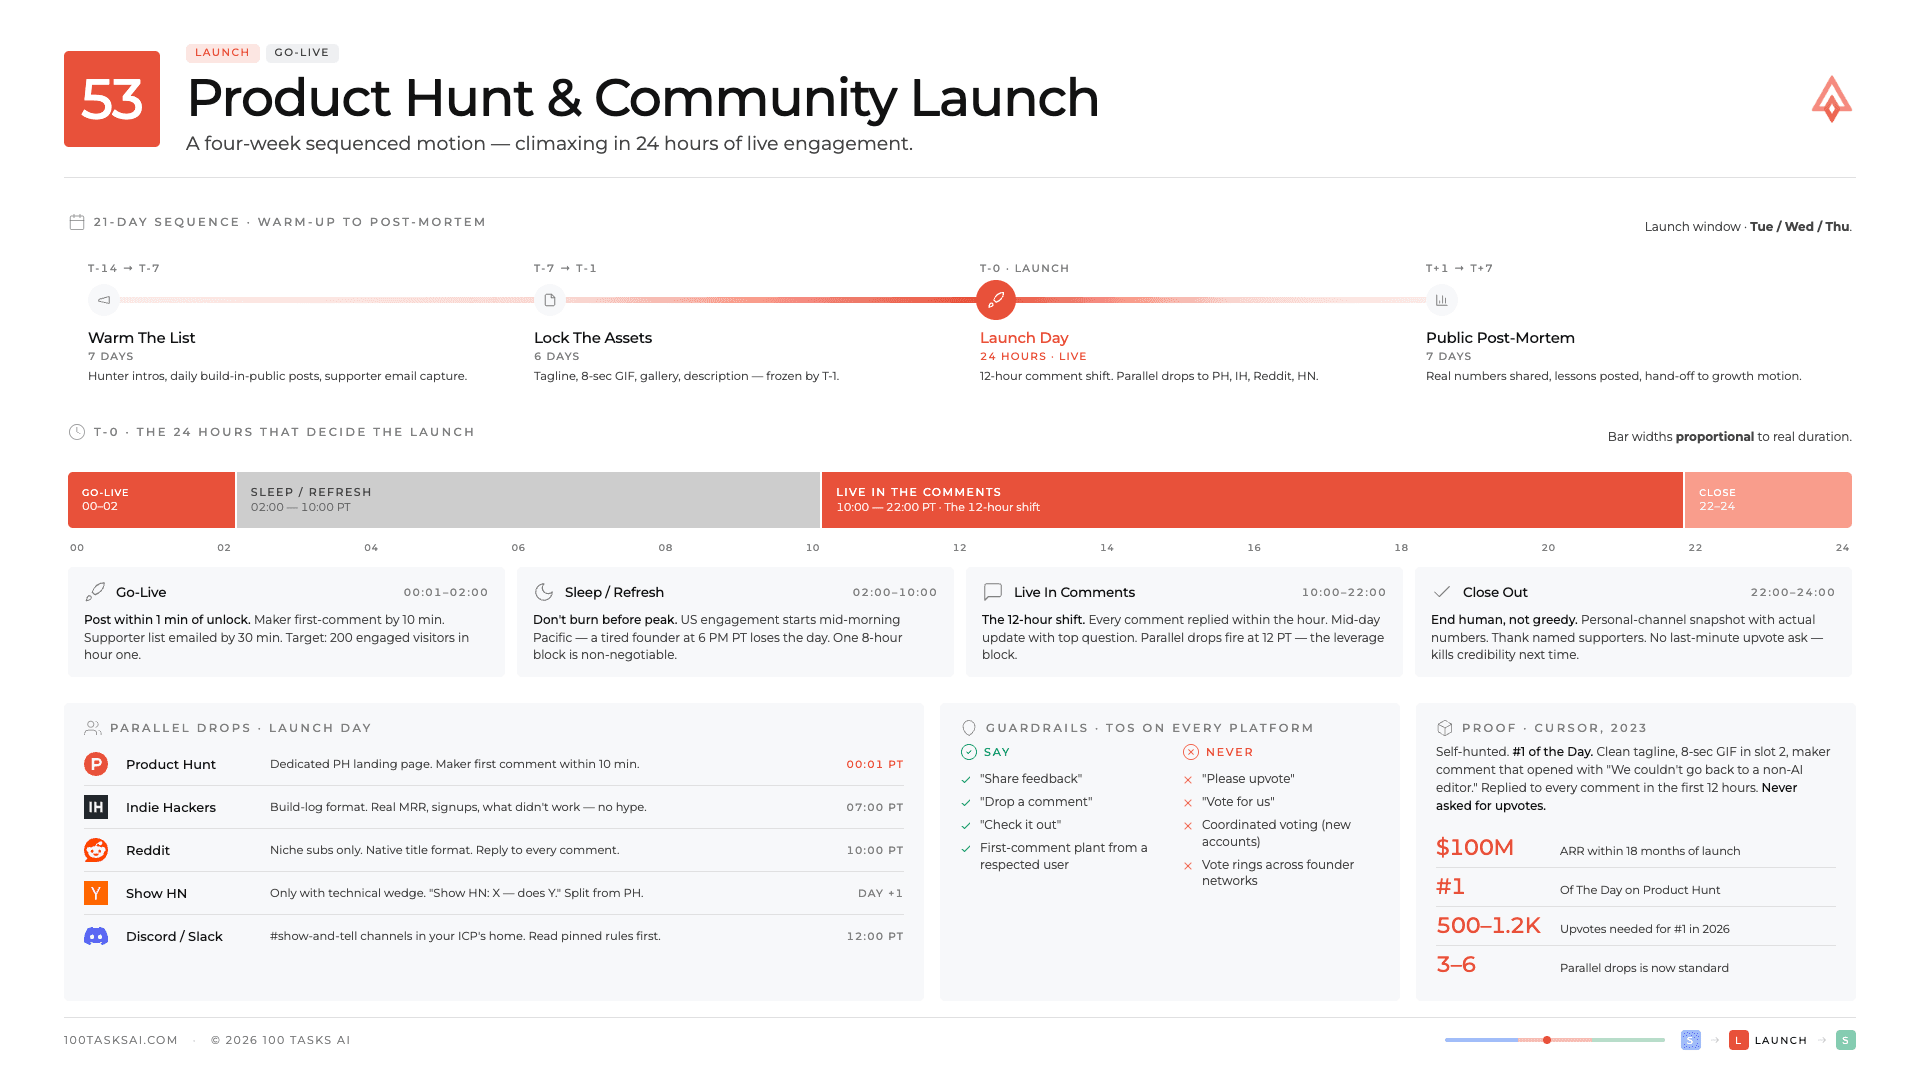The image size is (1920, 1080).
Task: Click the GO-LIVE 00–02 timeline bar
Action: click(151, 500)
